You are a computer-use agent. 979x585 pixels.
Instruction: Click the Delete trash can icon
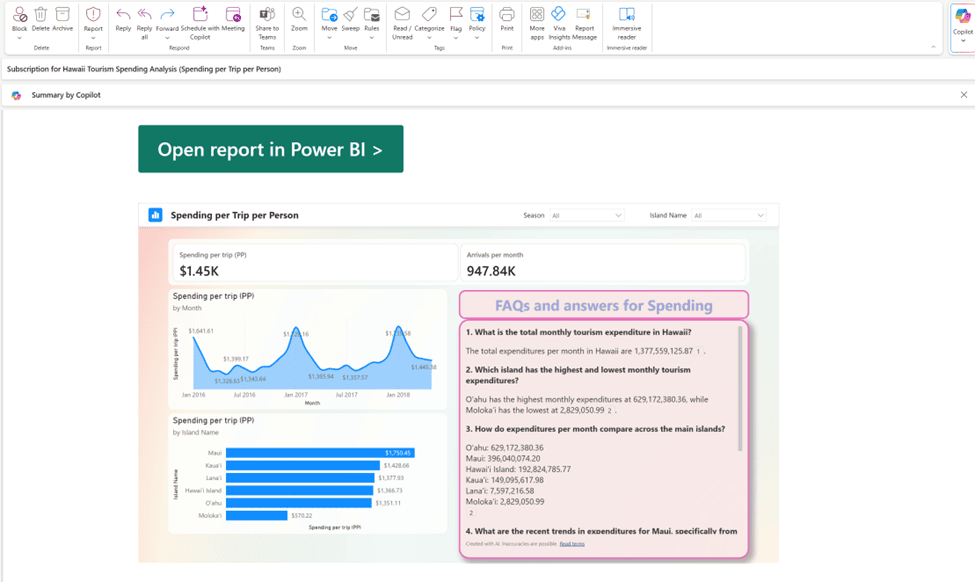[41, 15]
